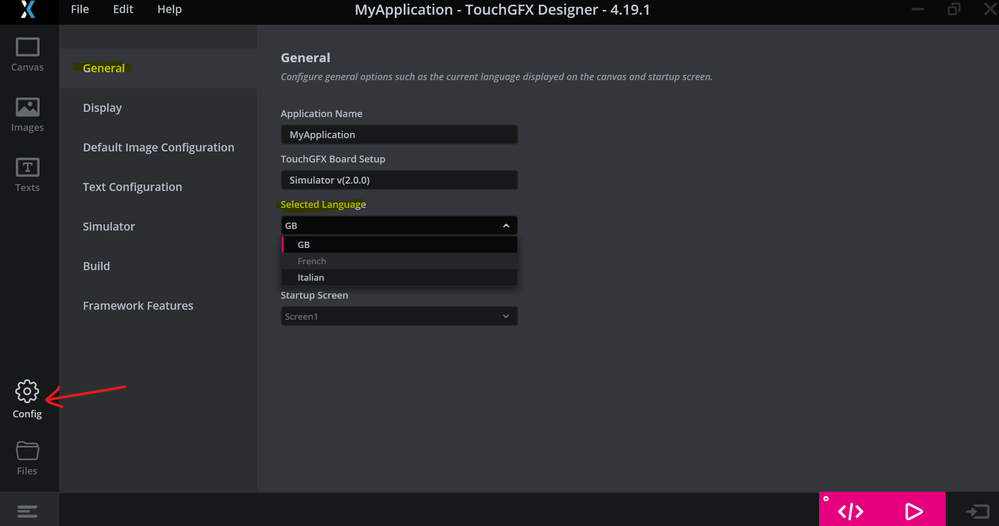This screenshot has height=526, width=999.
Task: Open the Build settings tab
Action: [x=158, y=266]
